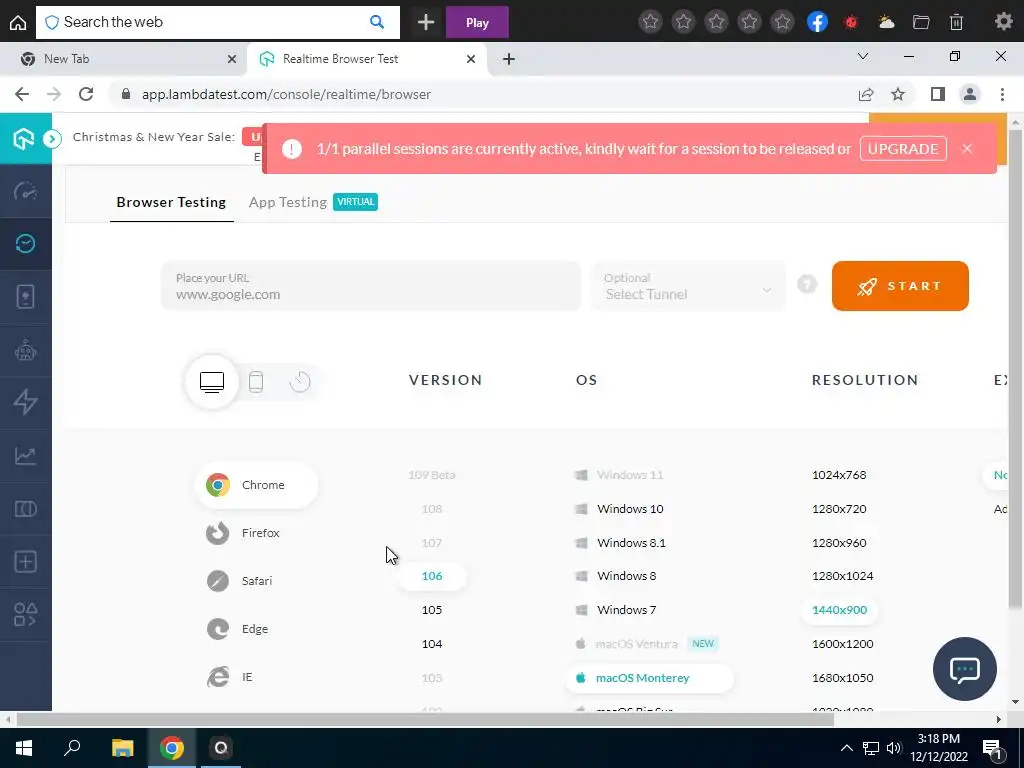Go back to previous page
The height and width of the screenshot is (768, 1024).
[22, 94]
